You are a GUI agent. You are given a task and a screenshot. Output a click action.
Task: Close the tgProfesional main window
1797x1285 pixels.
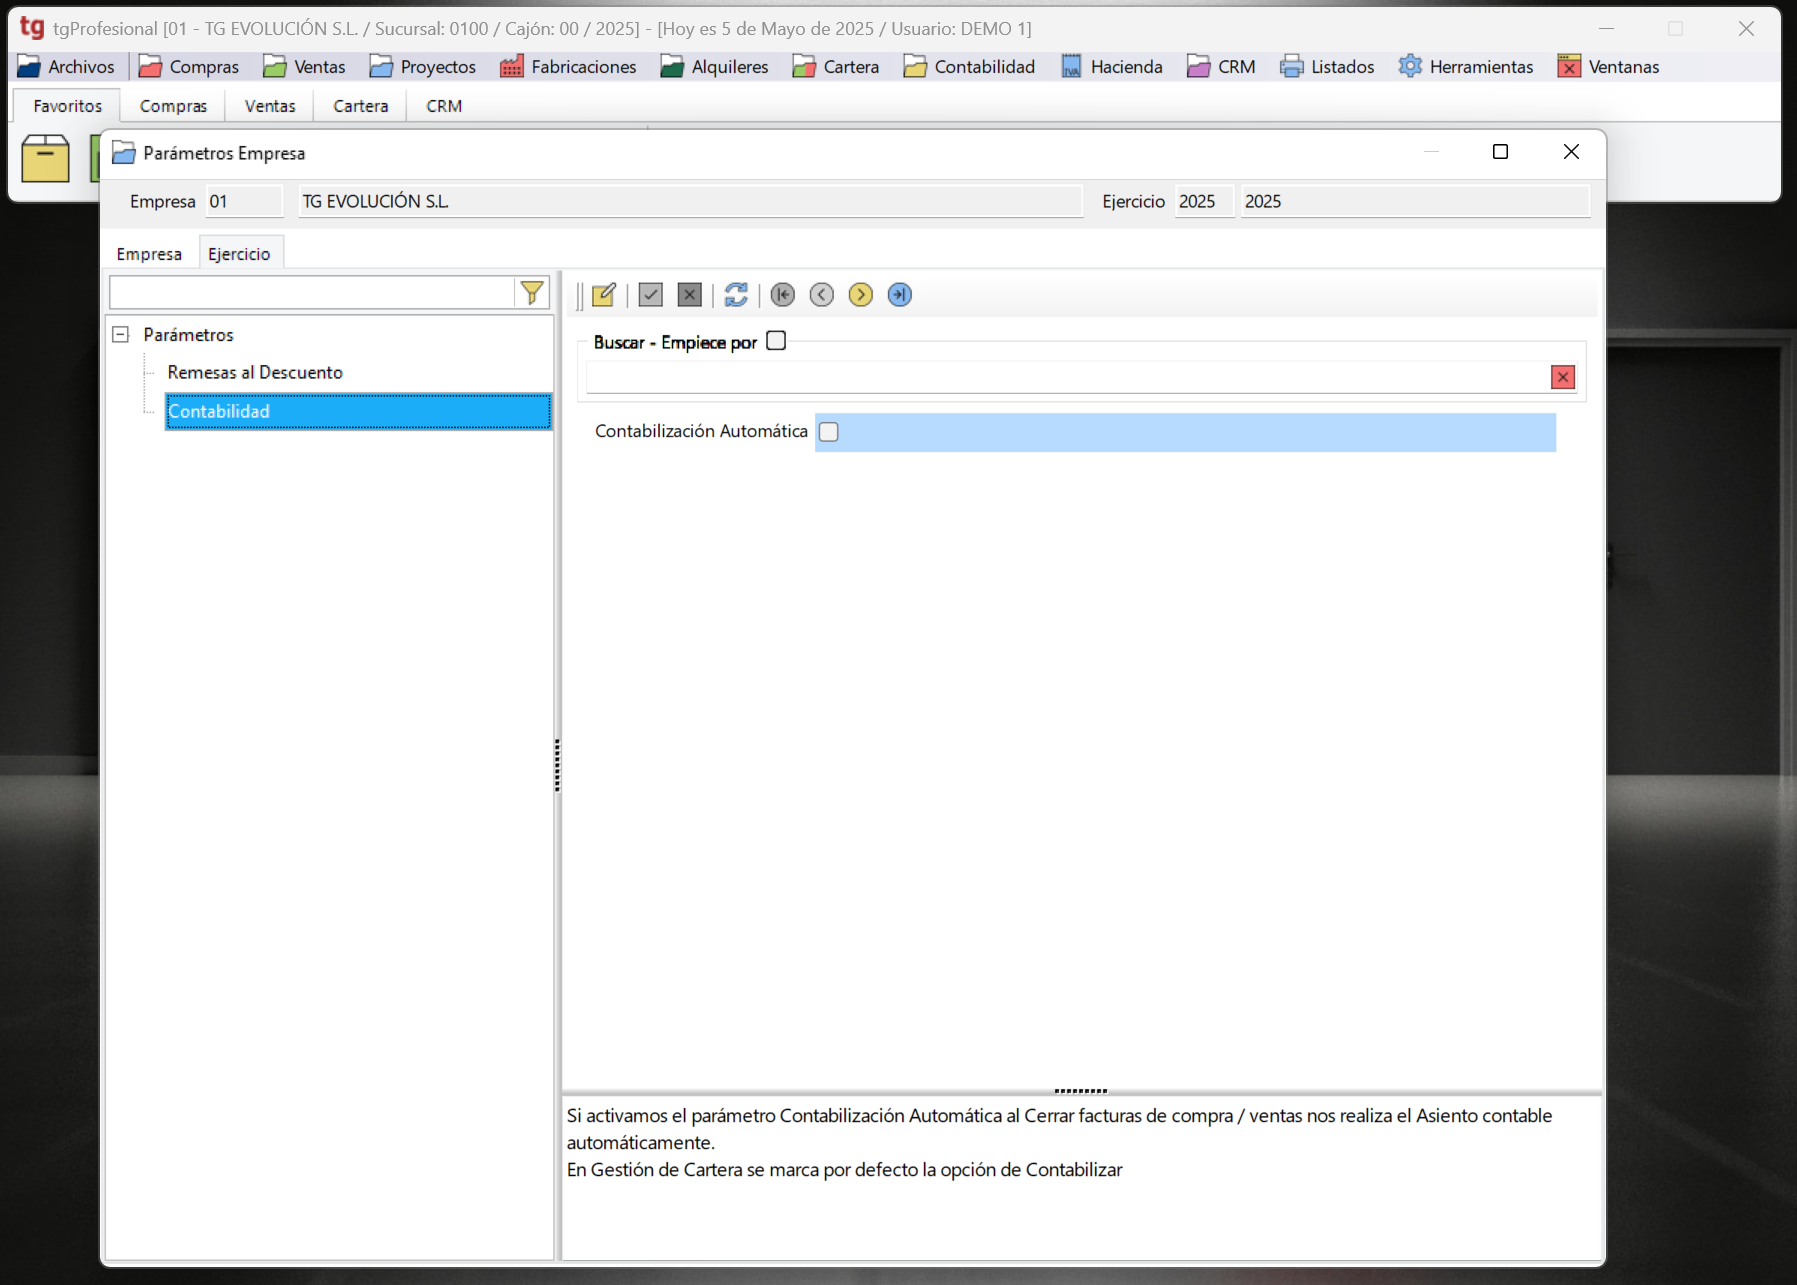pos(1746,29)
